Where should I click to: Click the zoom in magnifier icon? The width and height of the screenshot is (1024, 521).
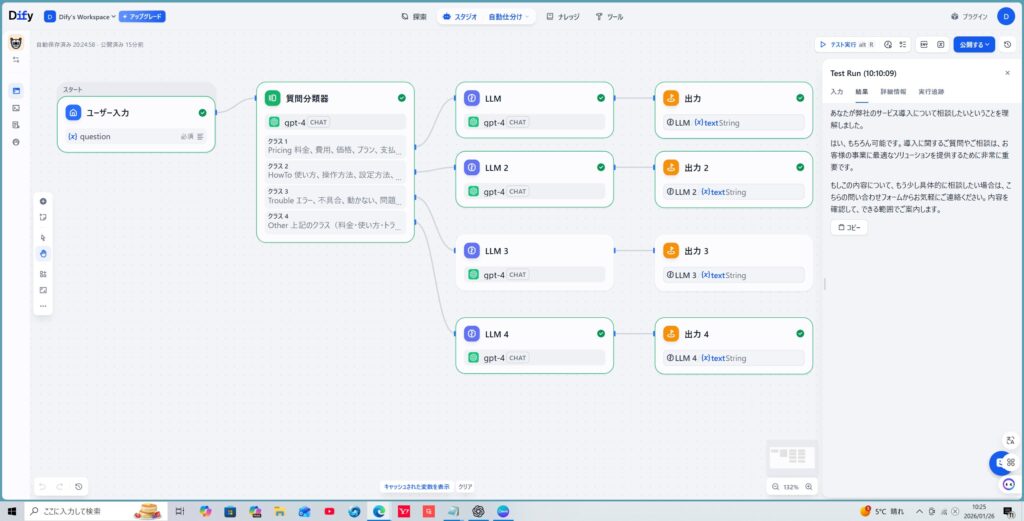click(x=809, y=487)
